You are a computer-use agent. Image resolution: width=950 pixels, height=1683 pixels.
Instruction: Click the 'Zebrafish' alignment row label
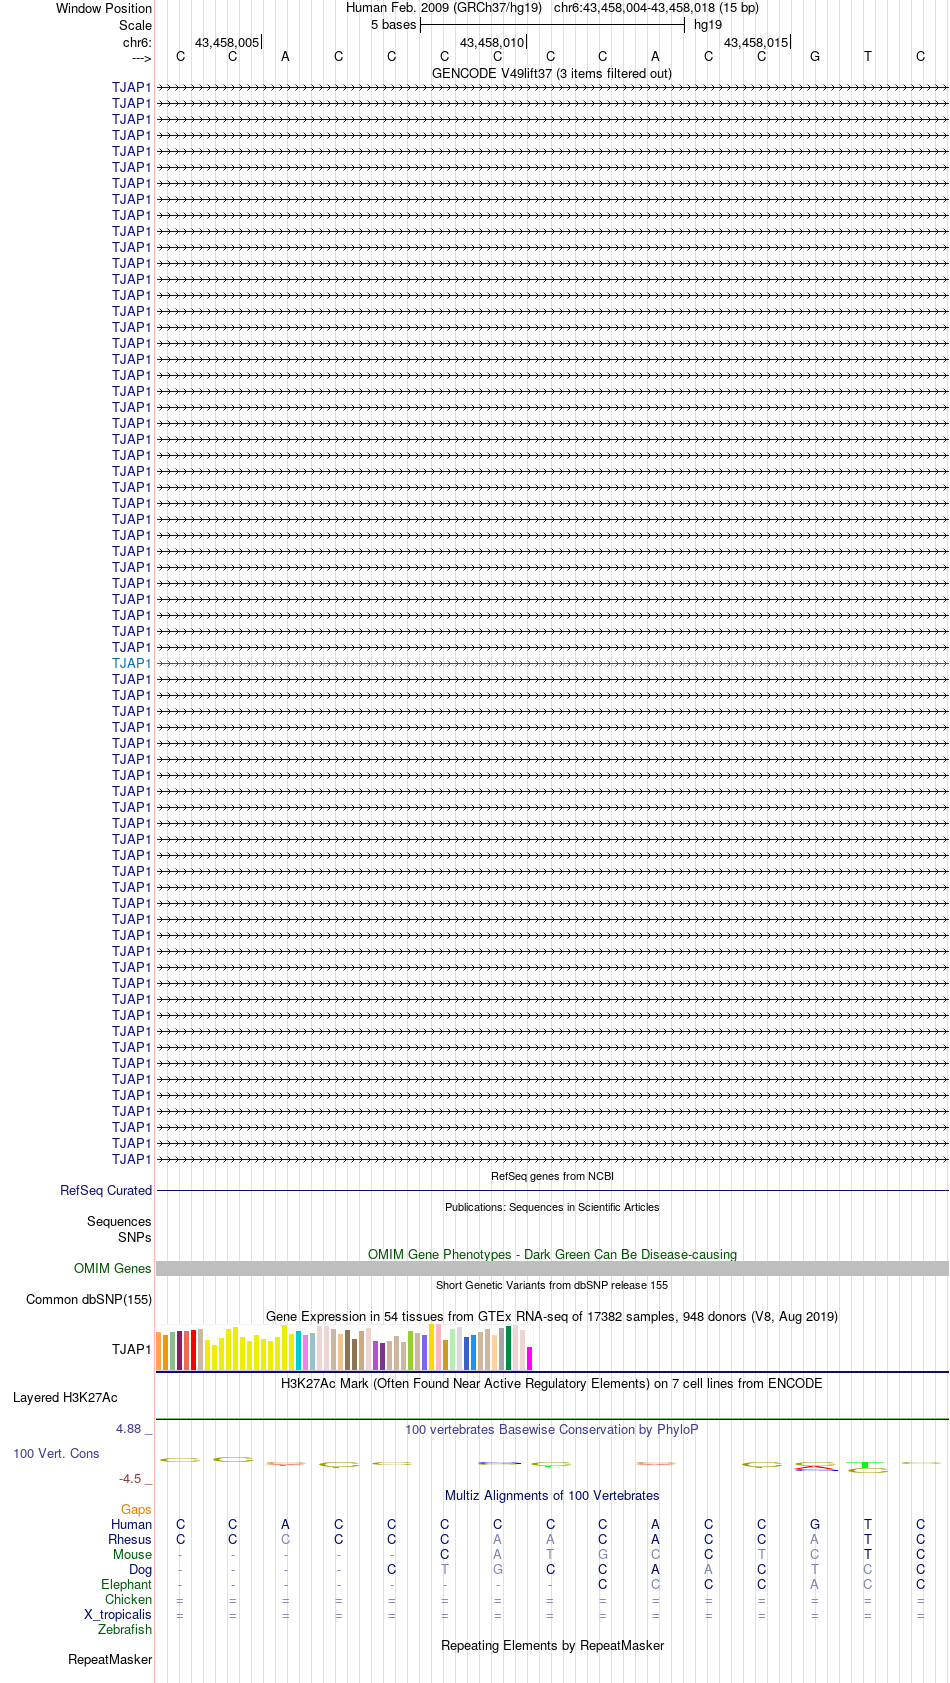(125, 1630)
